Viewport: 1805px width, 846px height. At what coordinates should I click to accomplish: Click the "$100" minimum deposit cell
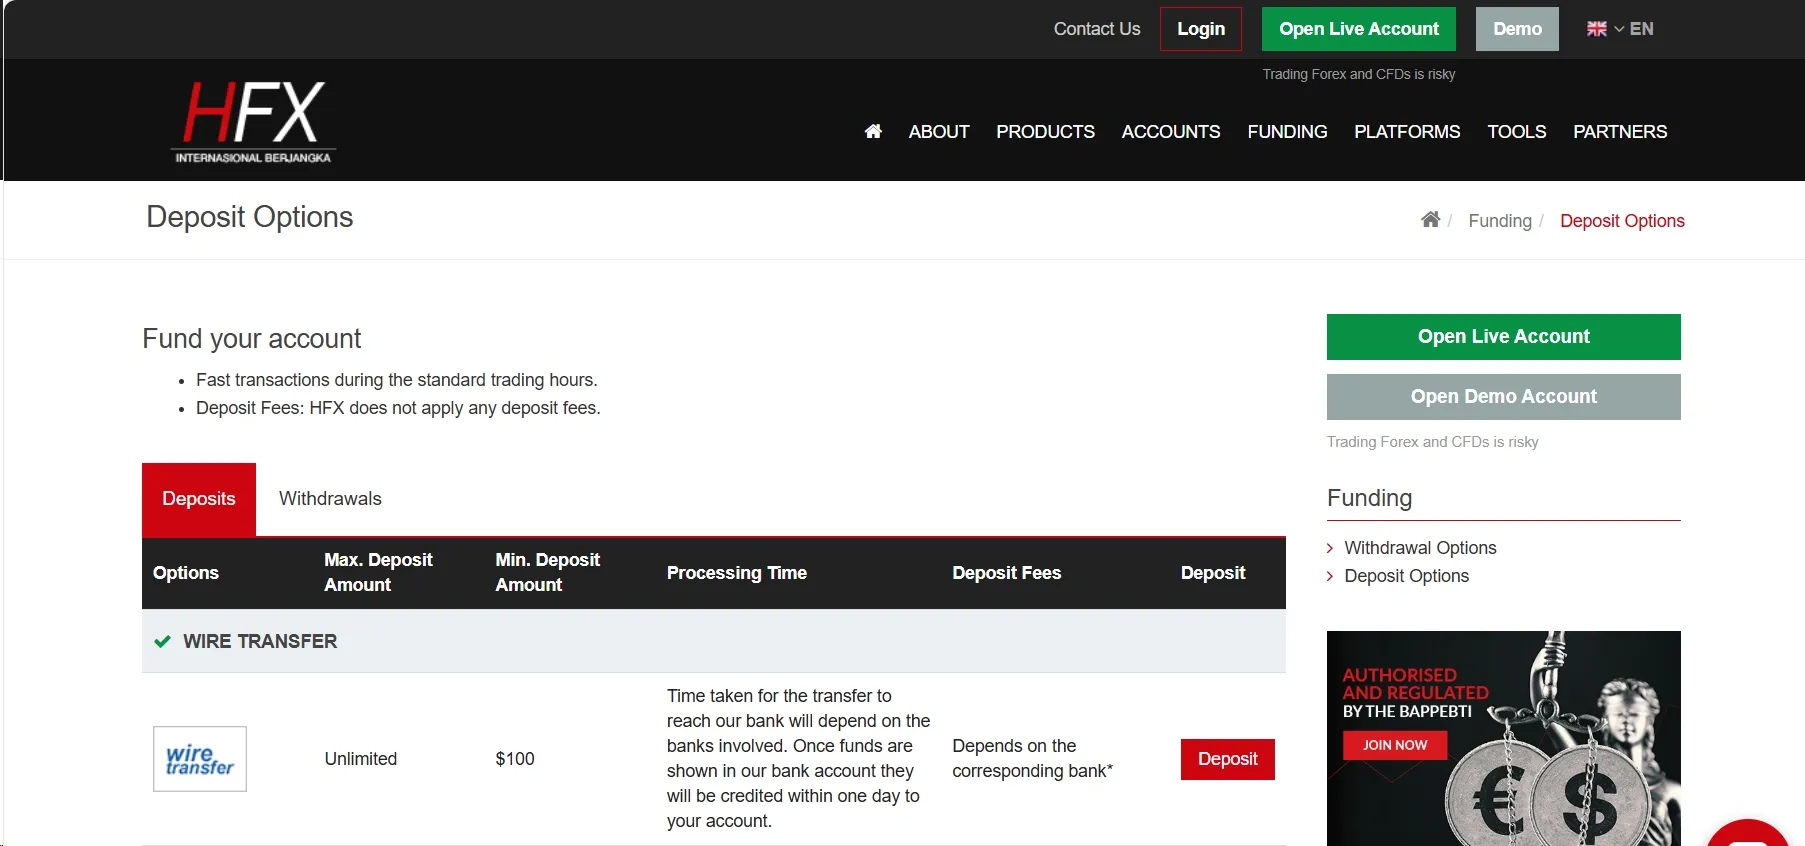tap(515, 759)
